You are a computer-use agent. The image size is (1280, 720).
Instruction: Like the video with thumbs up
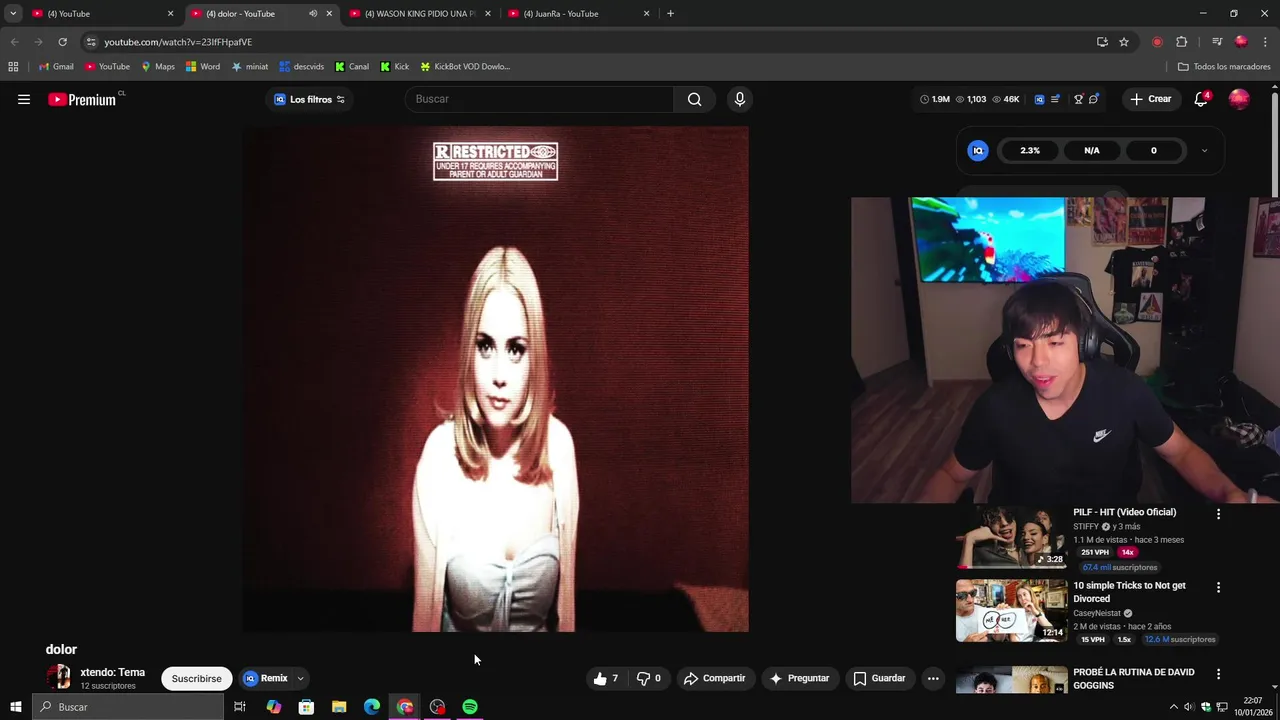click(x=606, y=678)
